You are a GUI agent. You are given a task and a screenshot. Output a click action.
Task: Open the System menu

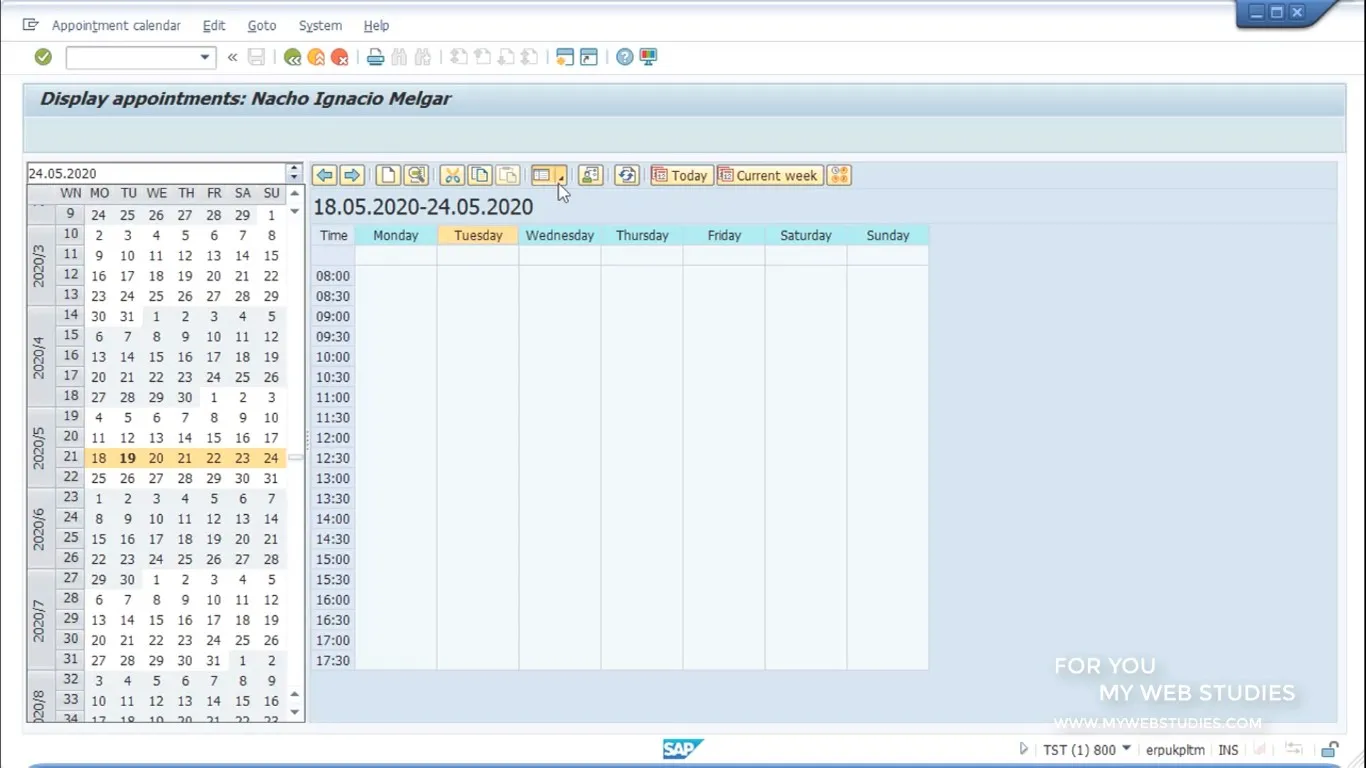320,25
